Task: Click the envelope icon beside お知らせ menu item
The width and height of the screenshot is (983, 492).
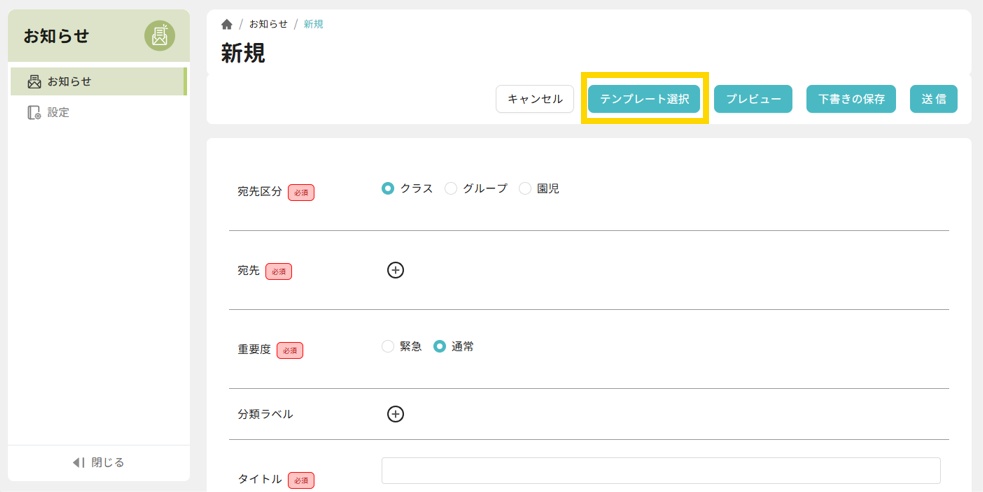Action: (x=34, y=81)
